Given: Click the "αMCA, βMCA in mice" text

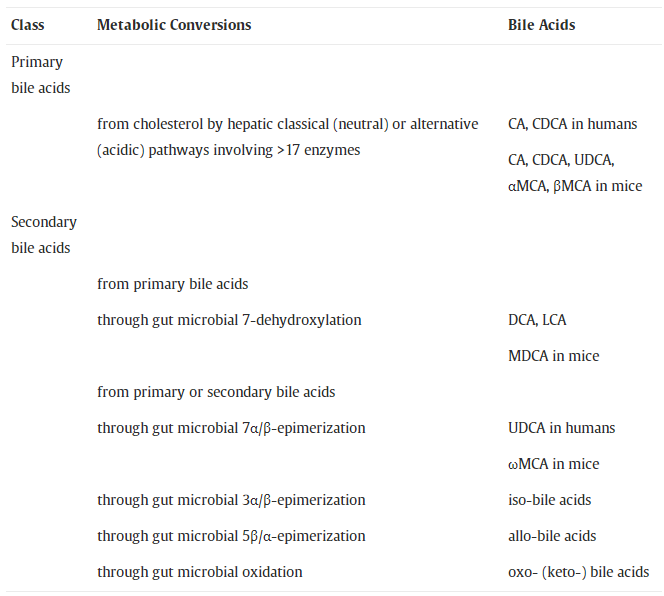Looking at the screenshot, I should click(575, 186).
